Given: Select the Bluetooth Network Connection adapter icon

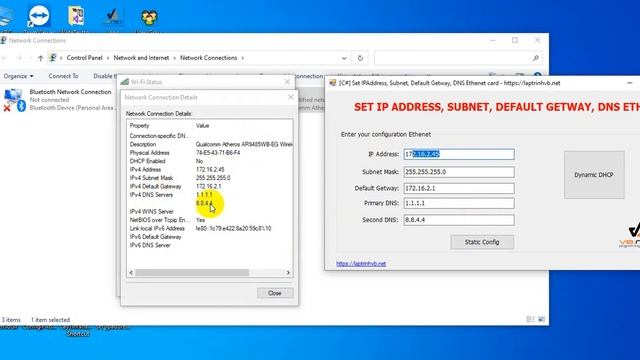Looking at the screenshot, I should click(14, 100).
